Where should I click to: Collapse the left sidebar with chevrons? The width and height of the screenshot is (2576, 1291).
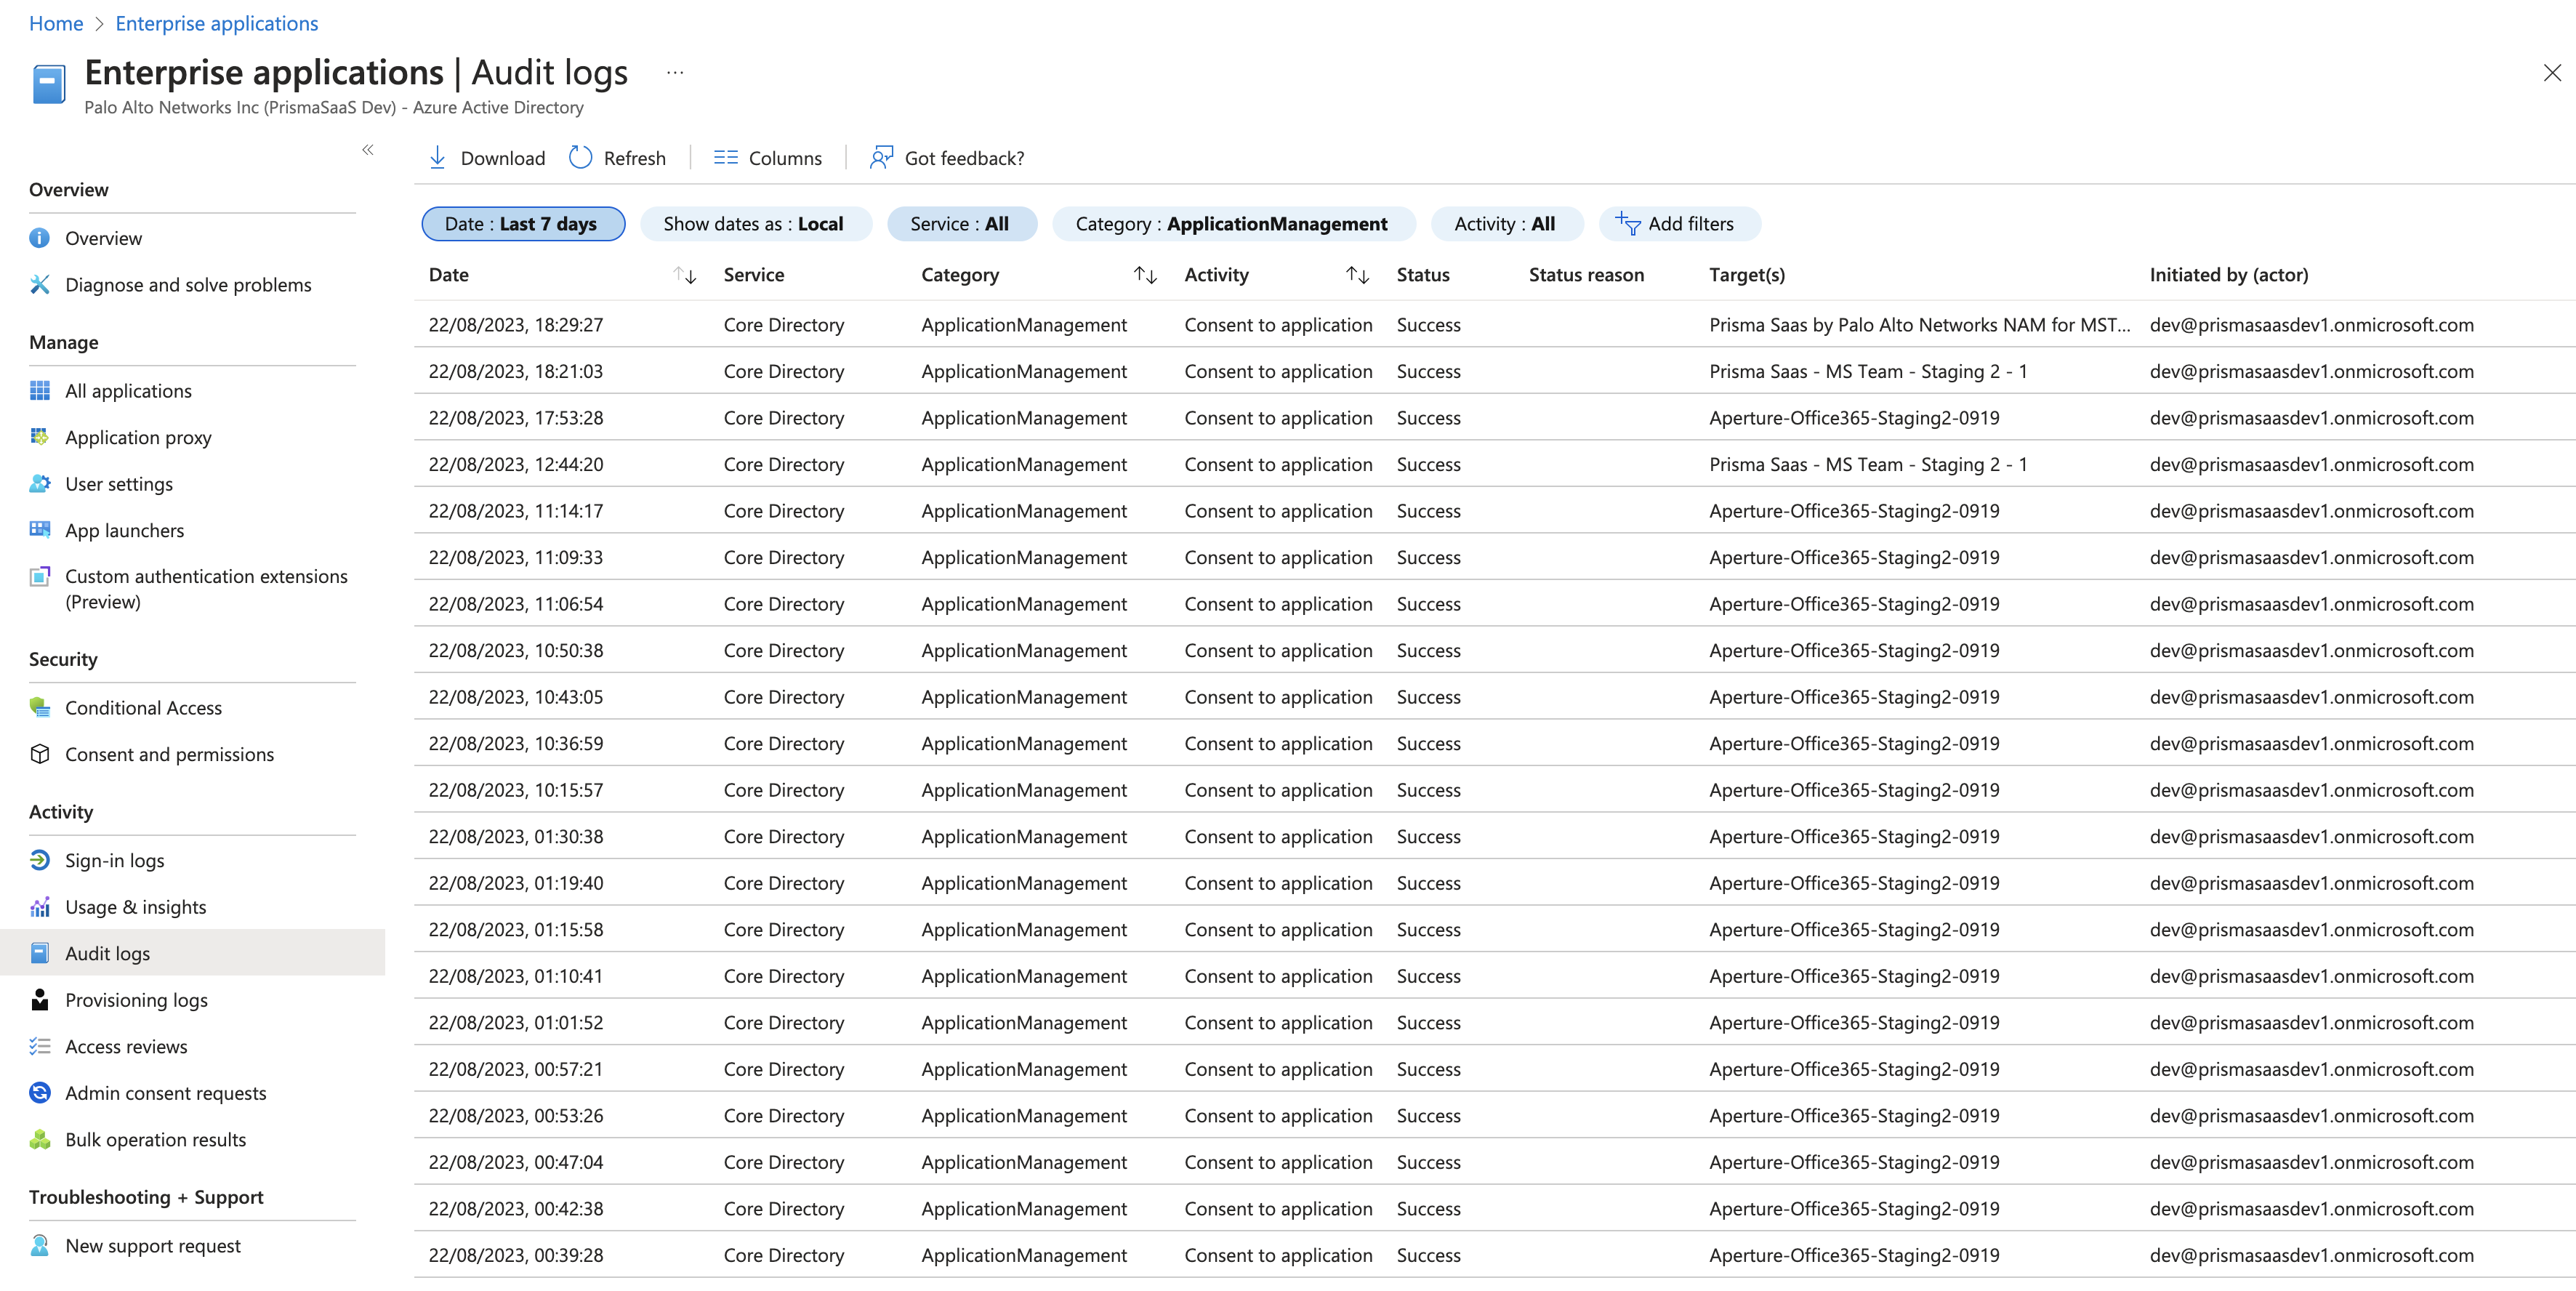pyautogui.click(x=367, y=150)
